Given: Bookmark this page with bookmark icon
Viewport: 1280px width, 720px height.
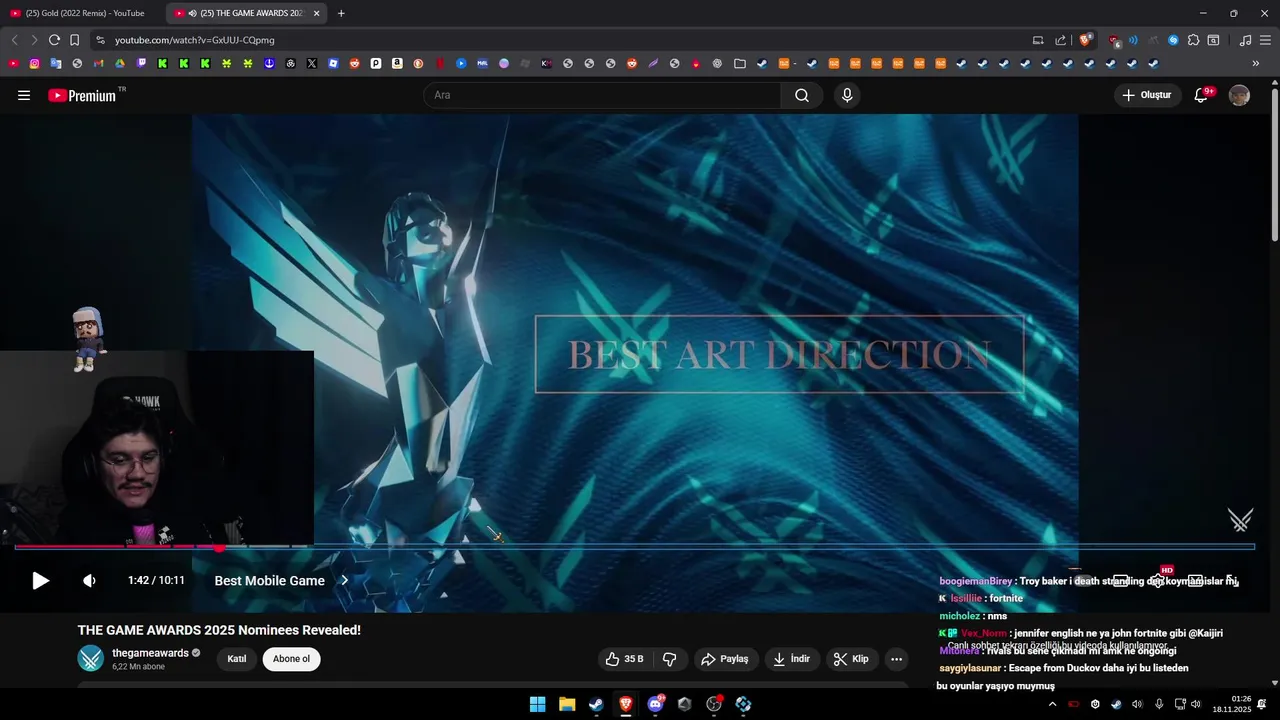Looking at the screenshot, I should coord(74,40).
